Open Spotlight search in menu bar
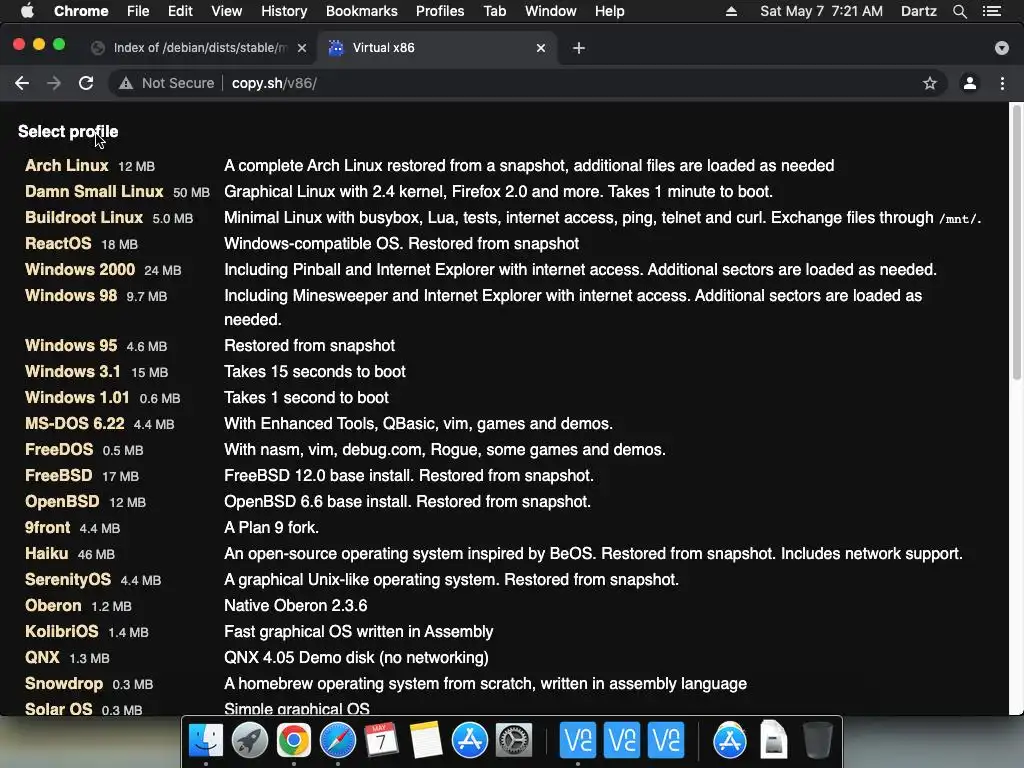The width and height of the screenshot is (1024, 768). click(959, 11)
